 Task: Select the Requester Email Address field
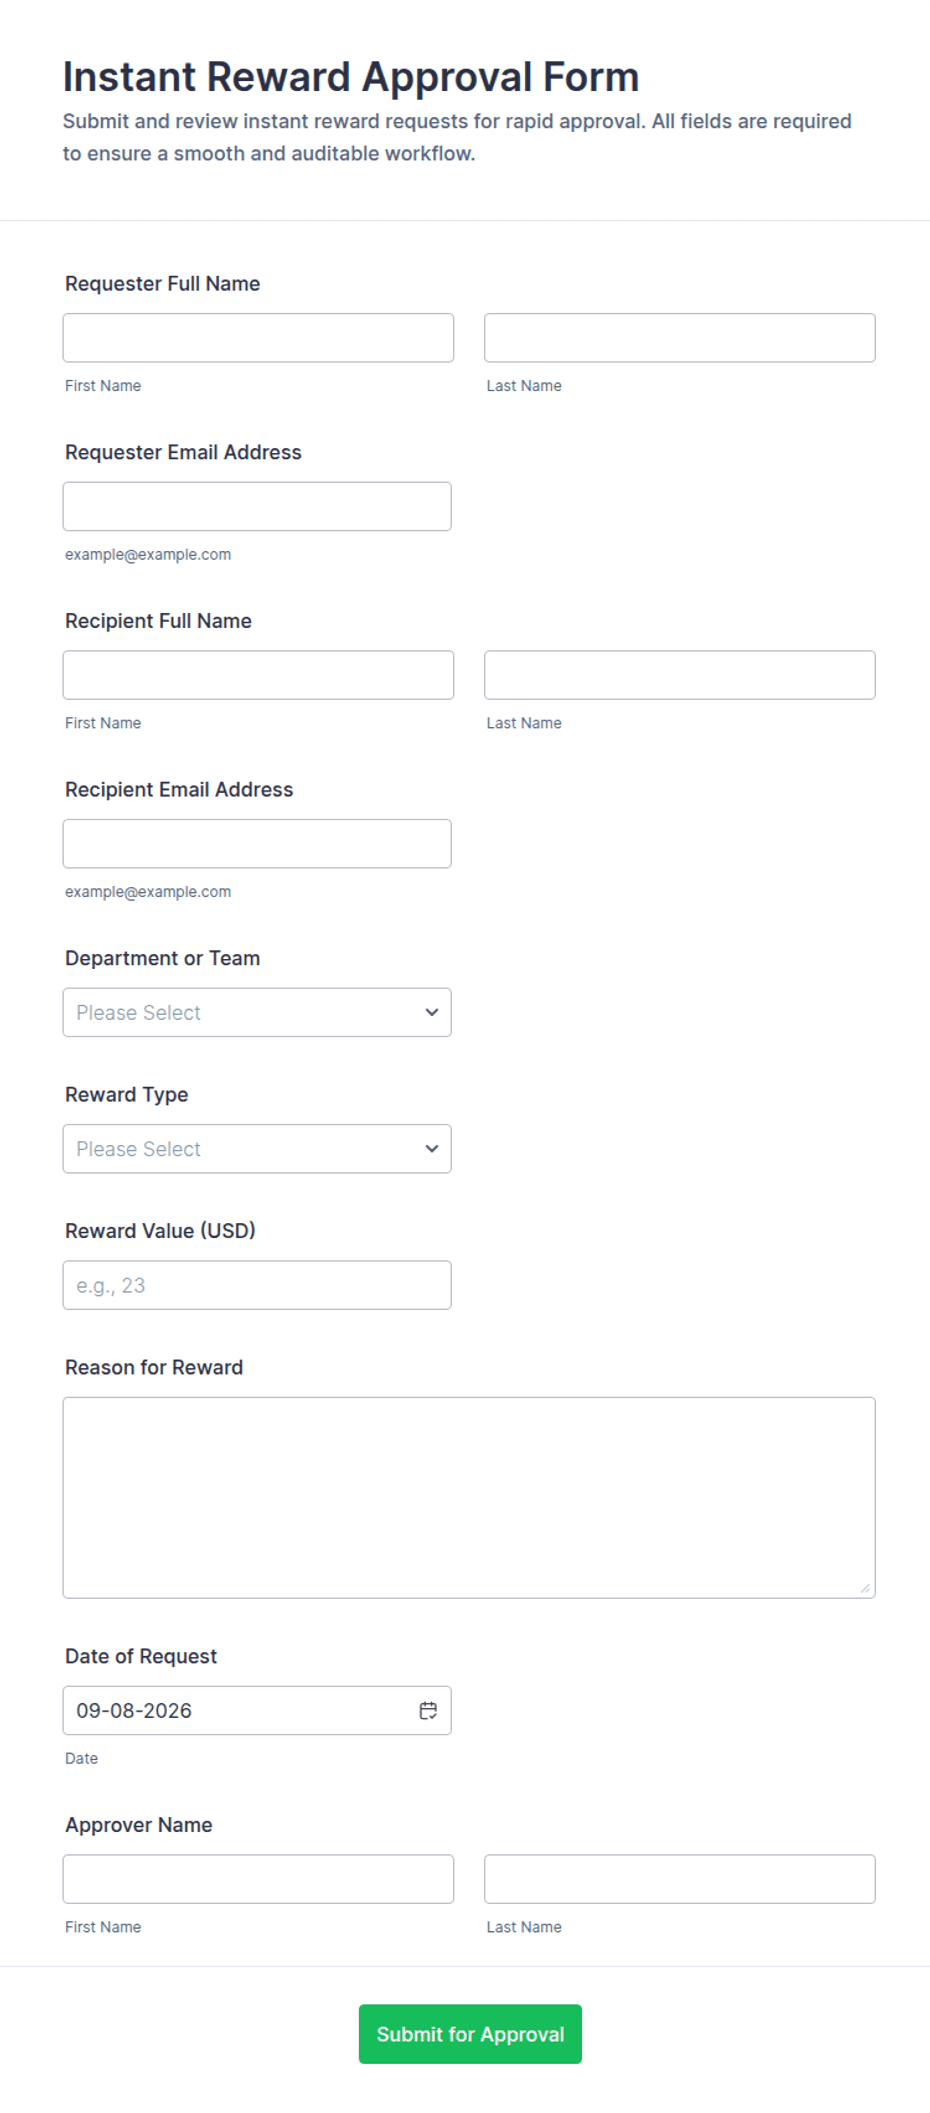[257, 506]
